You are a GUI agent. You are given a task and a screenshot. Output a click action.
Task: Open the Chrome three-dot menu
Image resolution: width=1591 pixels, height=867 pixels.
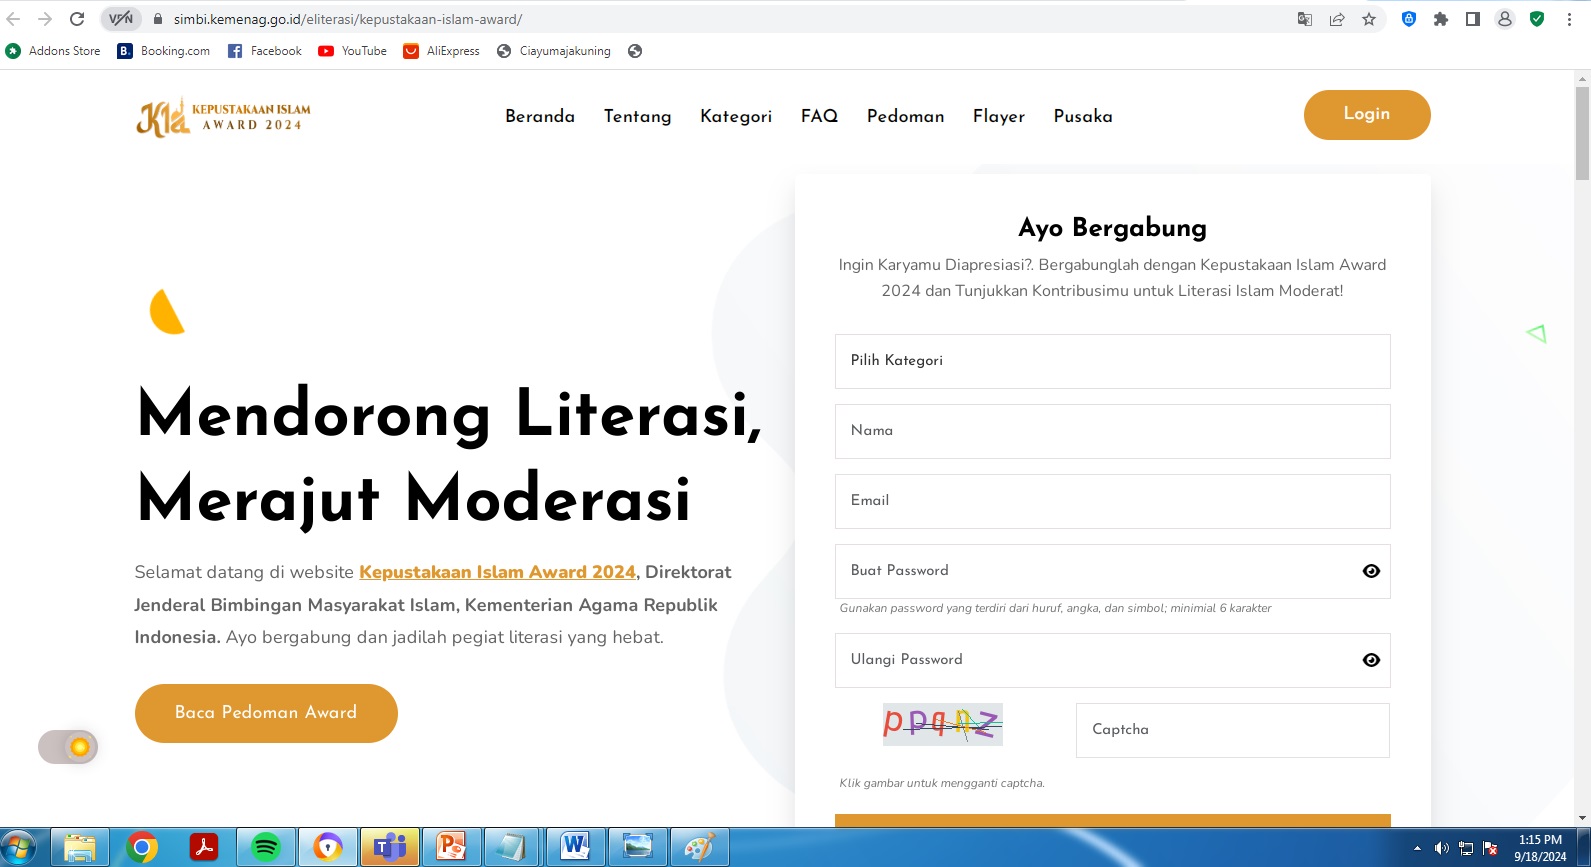tap(1569, 19)
